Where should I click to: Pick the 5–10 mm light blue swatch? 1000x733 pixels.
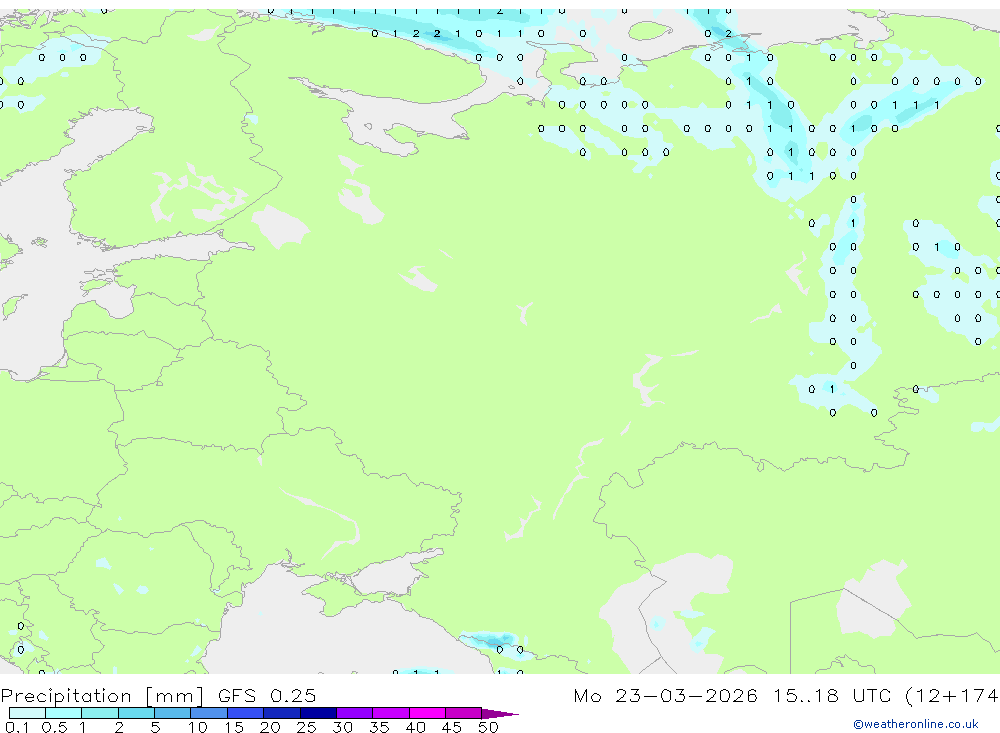point(173,713)
